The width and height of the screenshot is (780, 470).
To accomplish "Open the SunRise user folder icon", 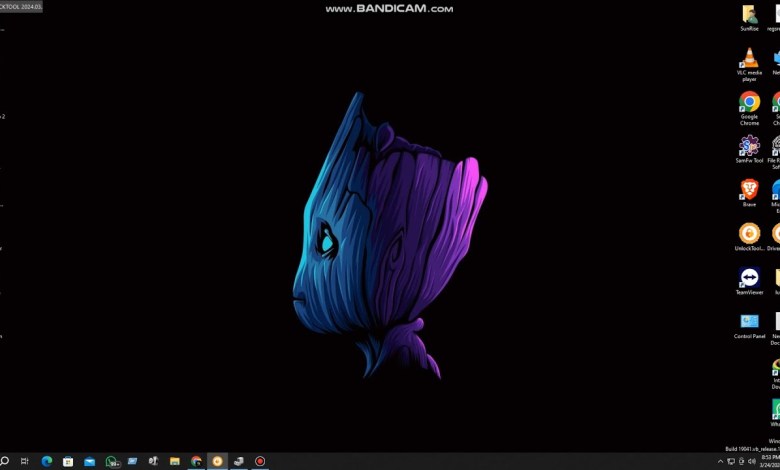I will [749, 18].
